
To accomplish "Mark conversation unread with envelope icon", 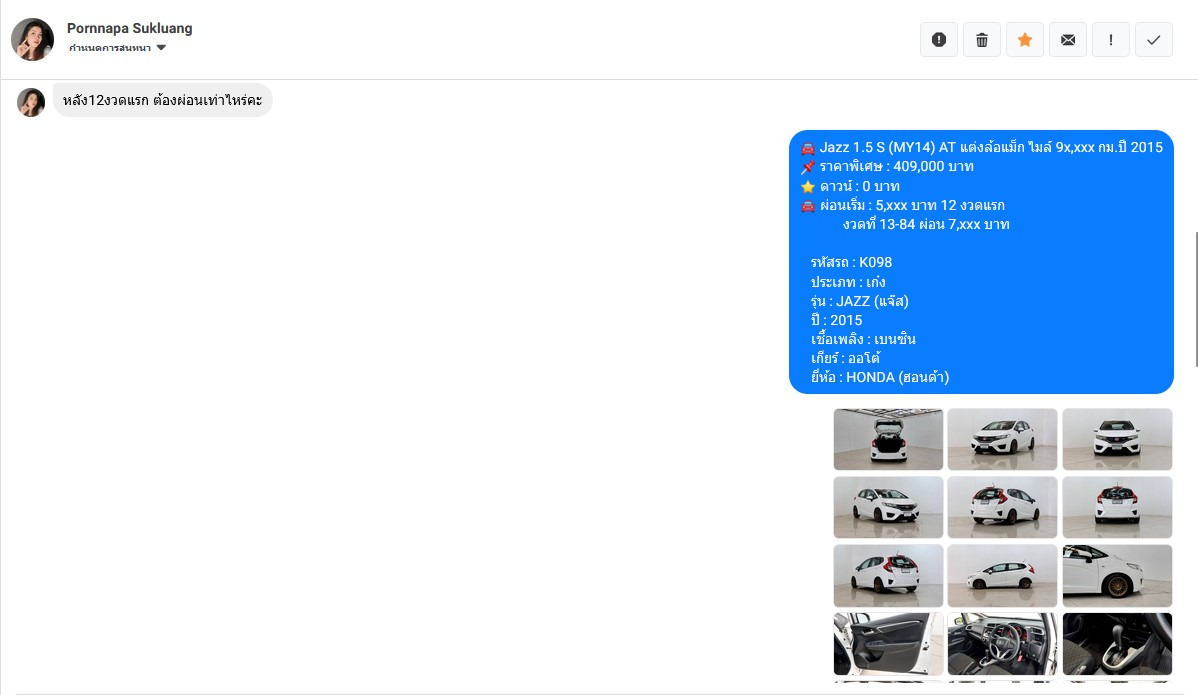I will [1068, 40].
